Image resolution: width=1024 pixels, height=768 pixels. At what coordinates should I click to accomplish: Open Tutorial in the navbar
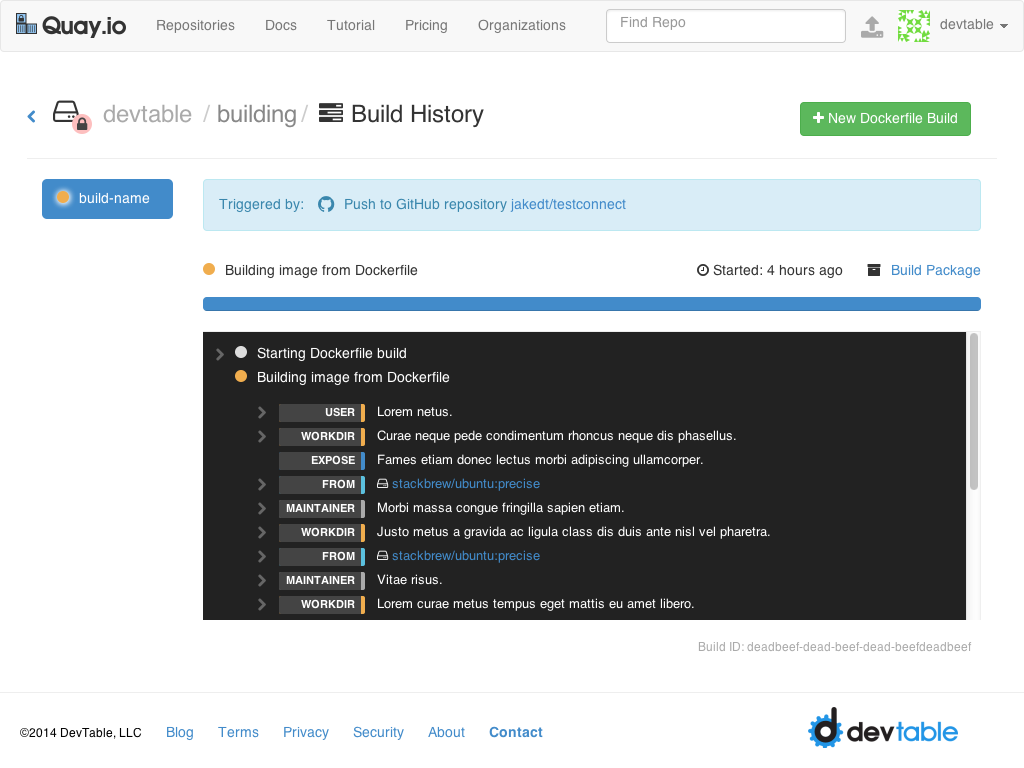pyautogui.click(x=351, y=25)
